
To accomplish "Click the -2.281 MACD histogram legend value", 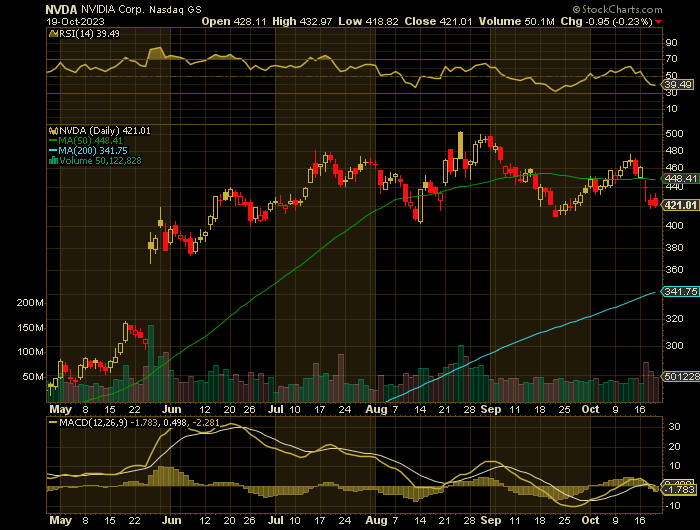I will tap(206, 422).
